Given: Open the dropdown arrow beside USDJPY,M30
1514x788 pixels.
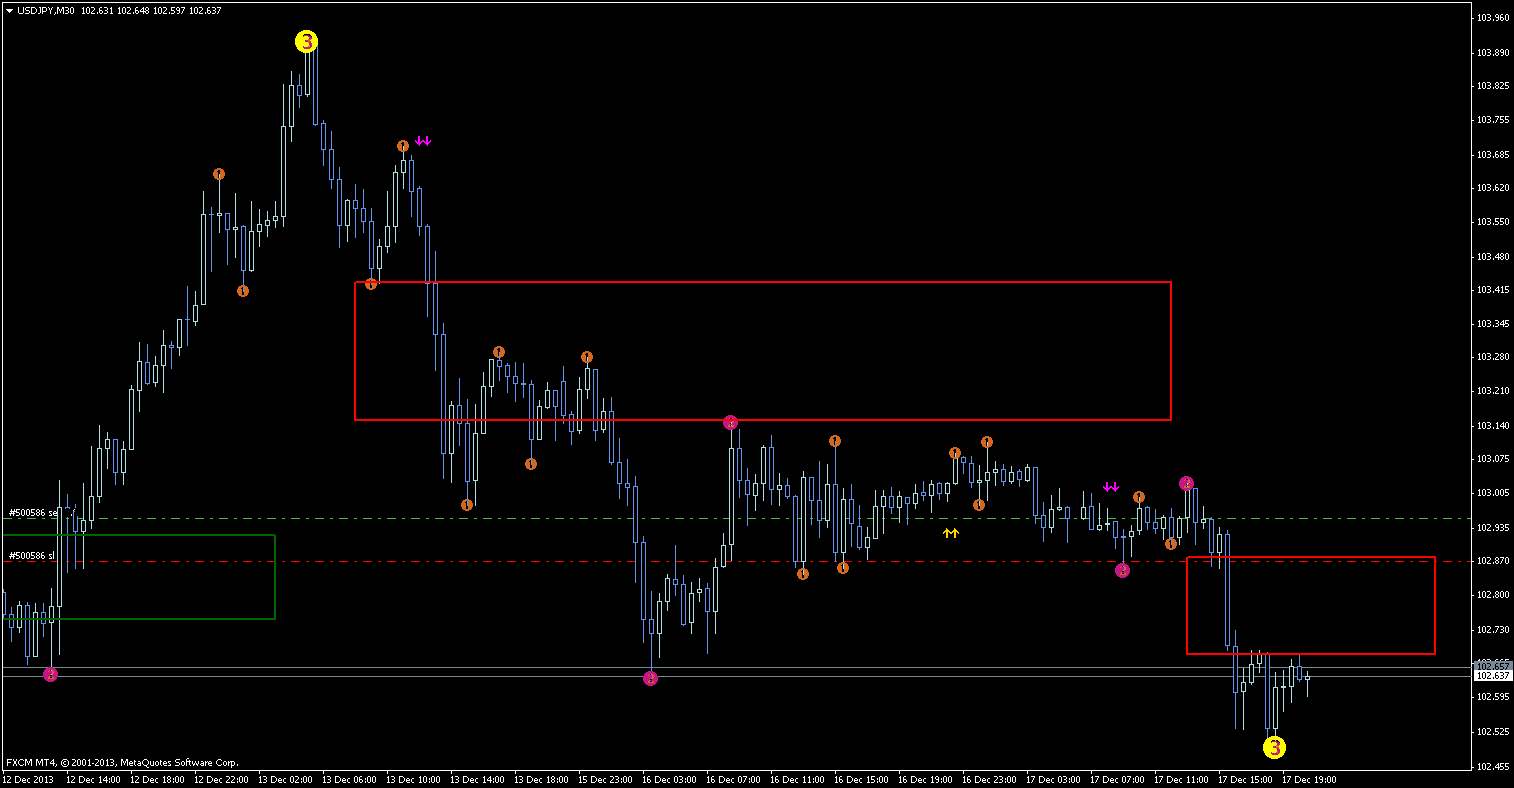Looking at the screenshot, I should tap(9, 10).
